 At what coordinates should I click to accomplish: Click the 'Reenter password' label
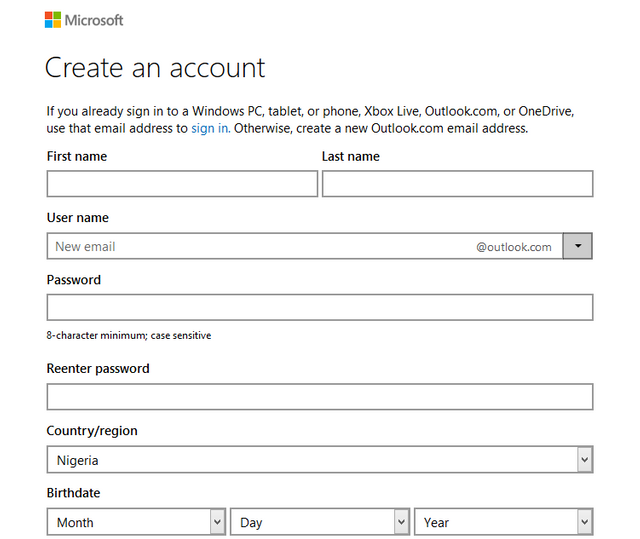(98, 369)
